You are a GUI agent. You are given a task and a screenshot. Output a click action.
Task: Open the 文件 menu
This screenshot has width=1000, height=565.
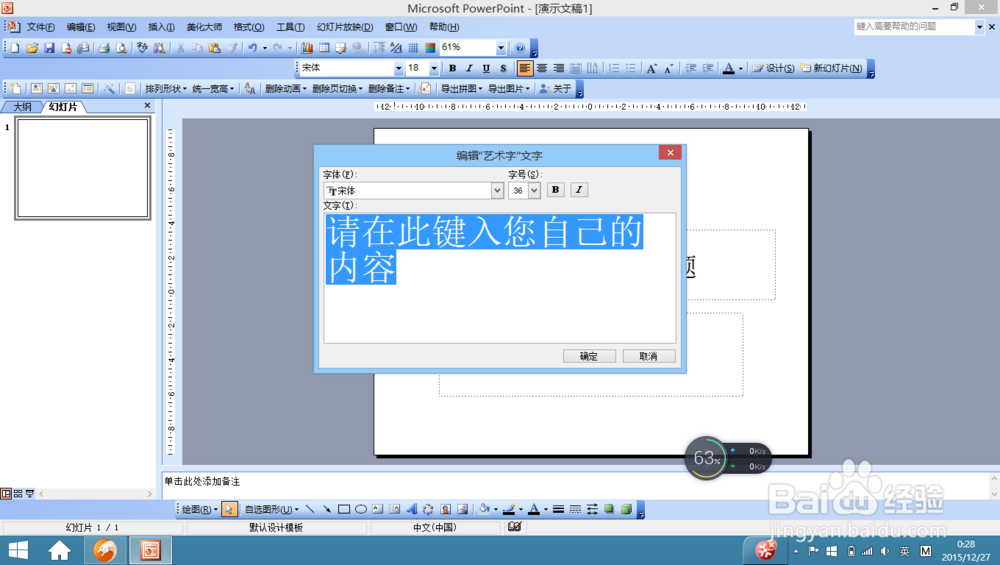(x=40, y=27)
